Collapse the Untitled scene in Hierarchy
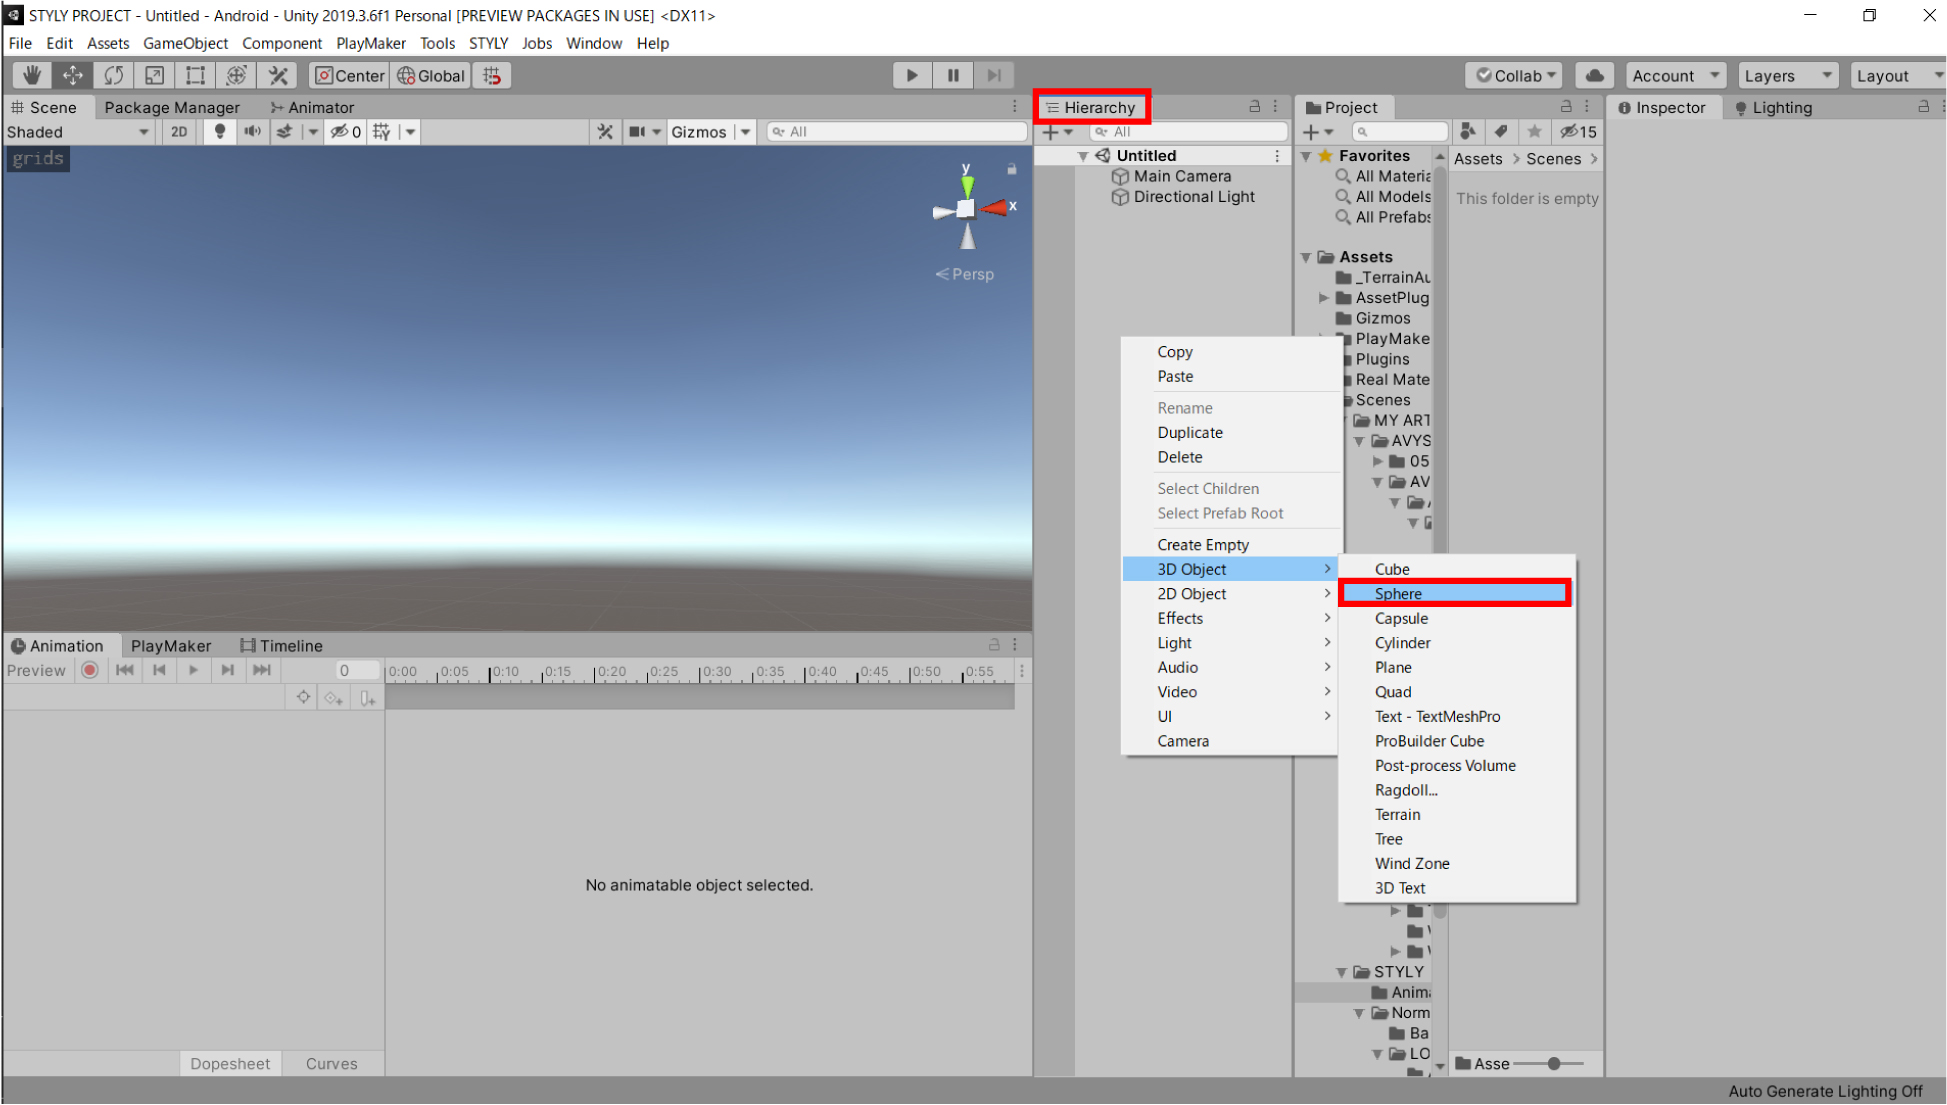 (x=1083, y=156)
